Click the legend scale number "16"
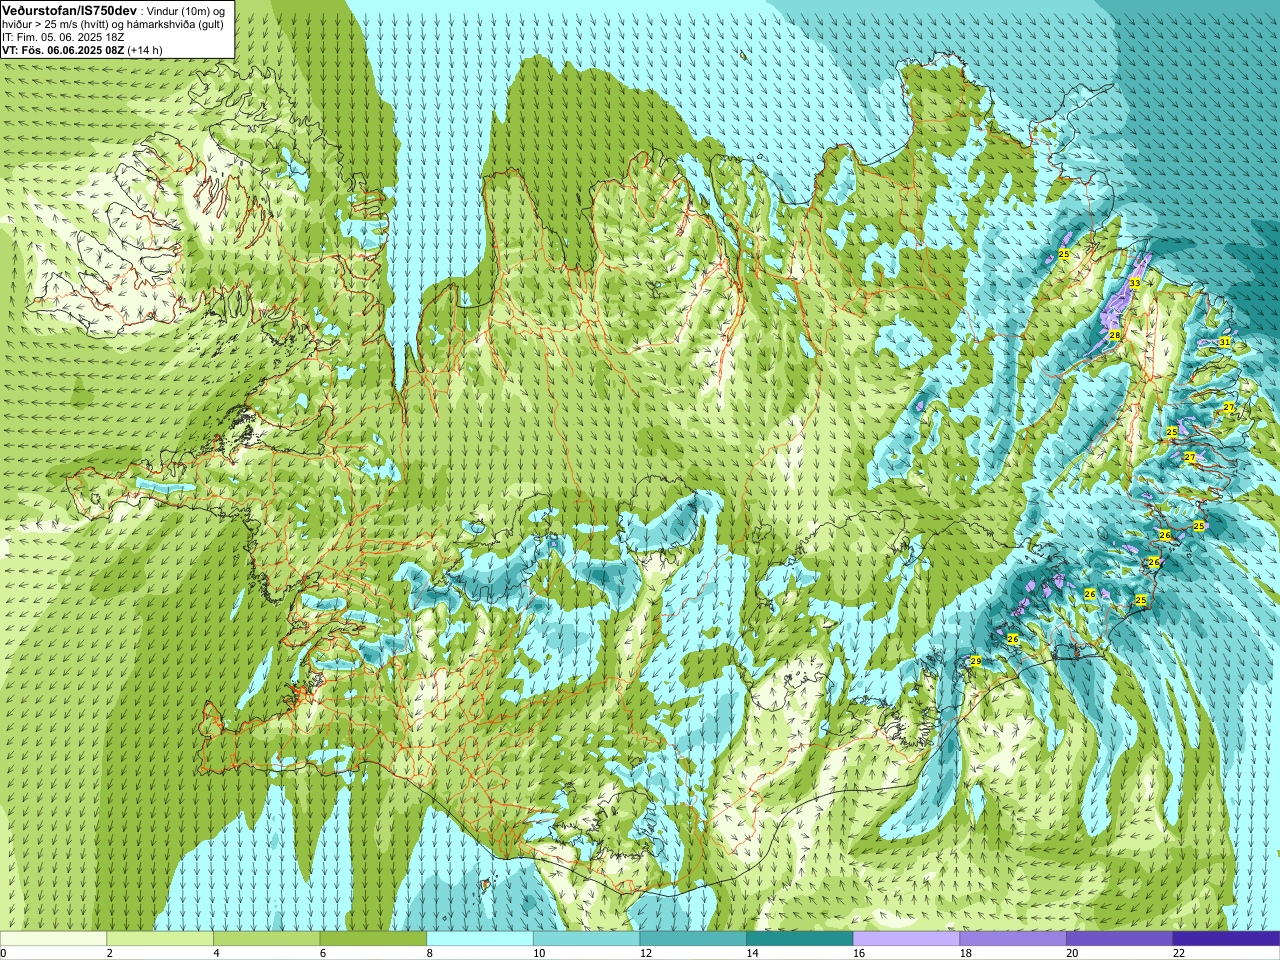 [859, 953]
